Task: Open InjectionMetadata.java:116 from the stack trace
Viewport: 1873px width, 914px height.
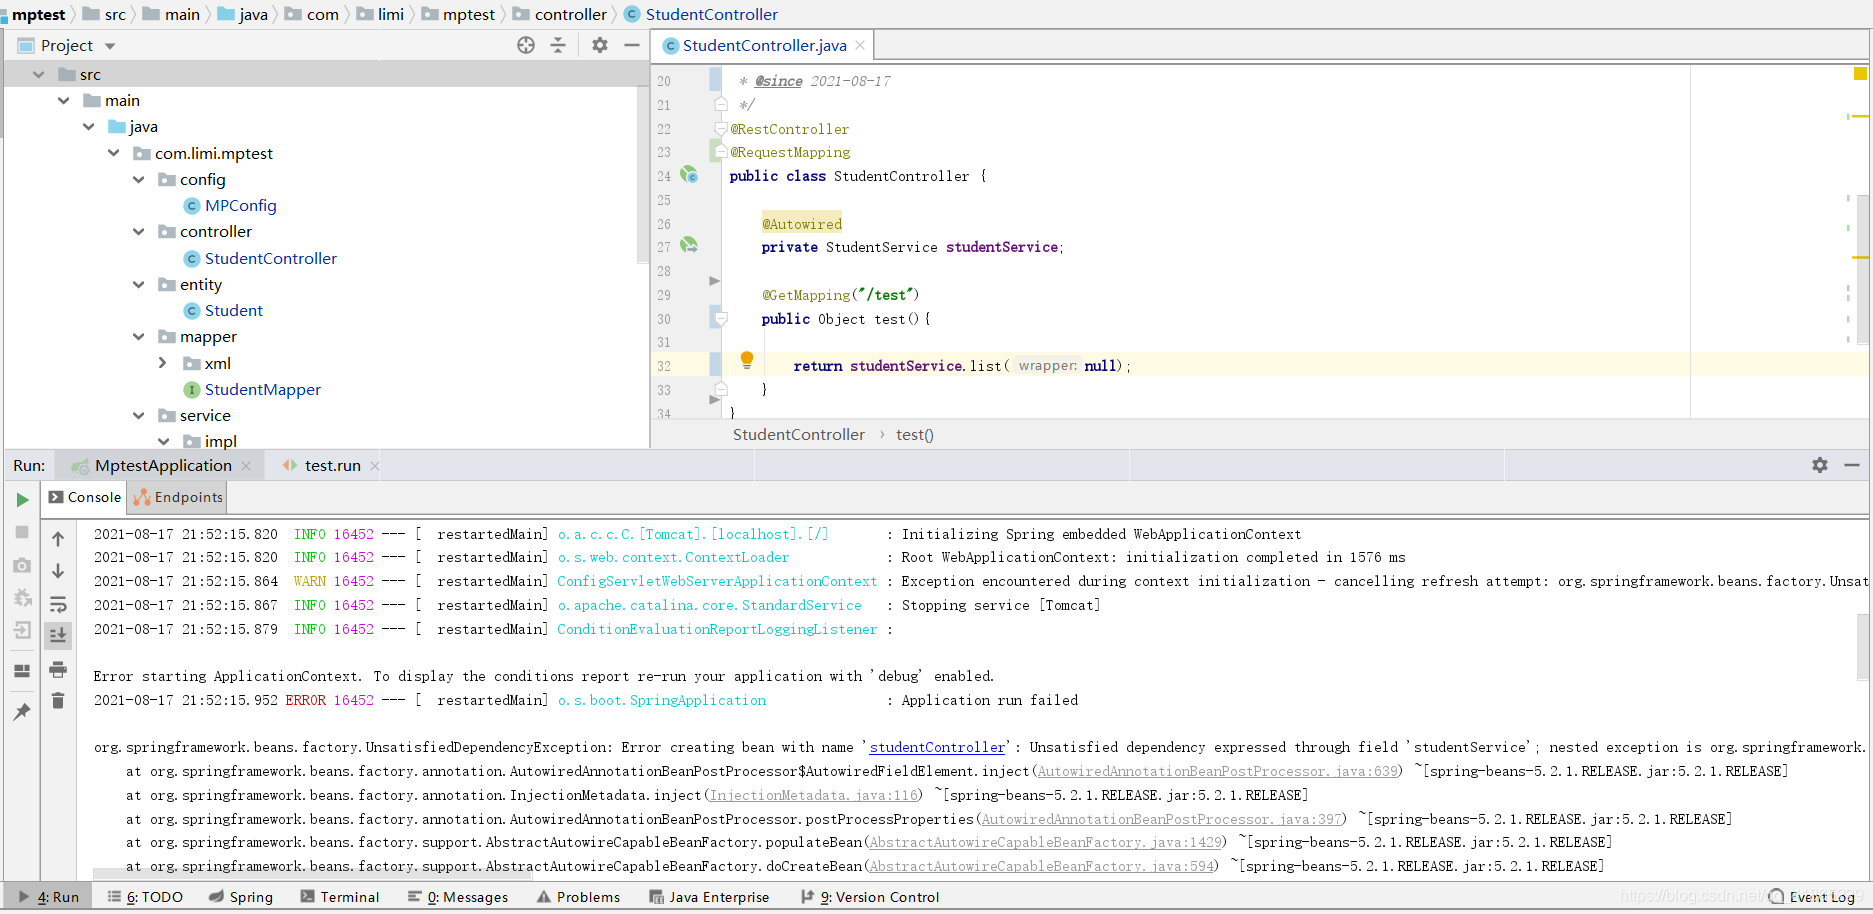Action: point(813,794)
